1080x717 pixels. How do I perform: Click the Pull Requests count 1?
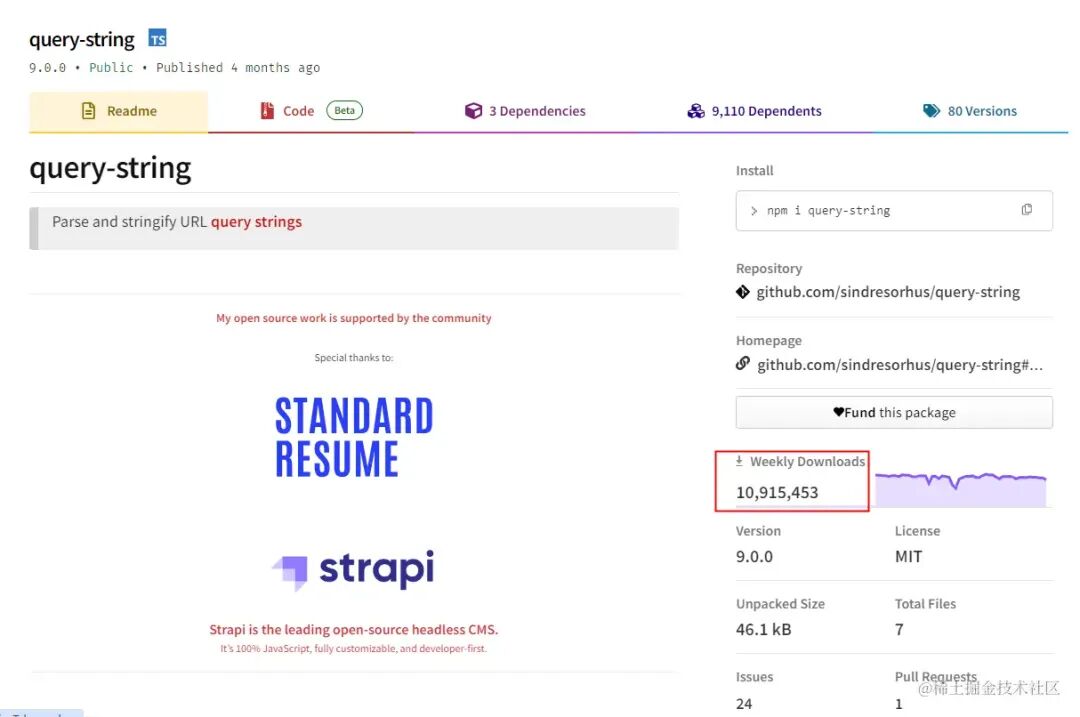(x=898, y=704)
